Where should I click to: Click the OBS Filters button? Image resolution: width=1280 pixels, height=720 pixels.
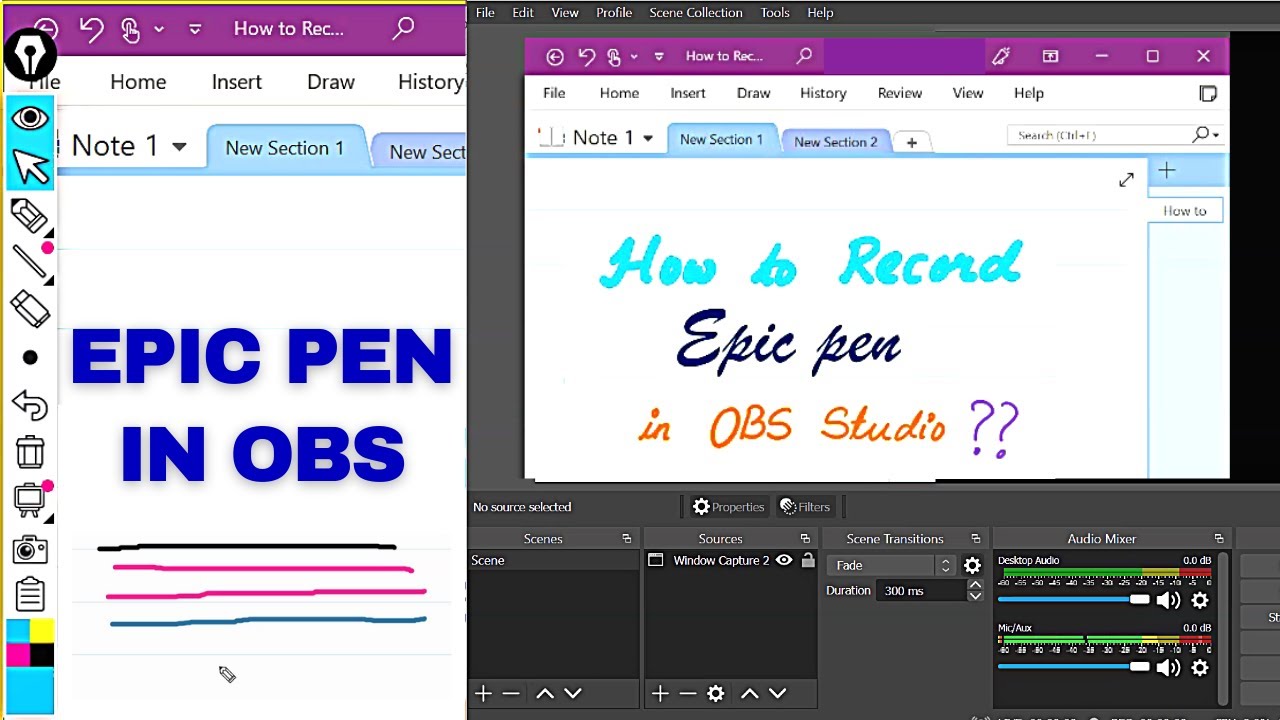(805, 507)
